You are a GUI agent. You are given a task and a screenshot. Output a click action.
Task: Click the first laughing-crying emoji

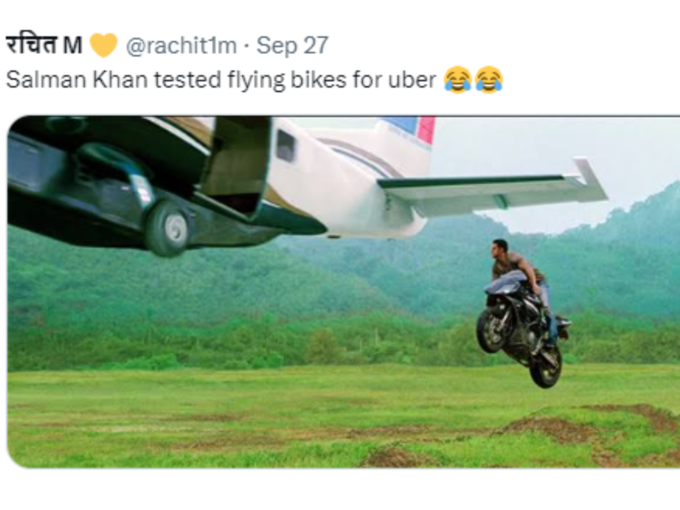[x=458, y=80]
